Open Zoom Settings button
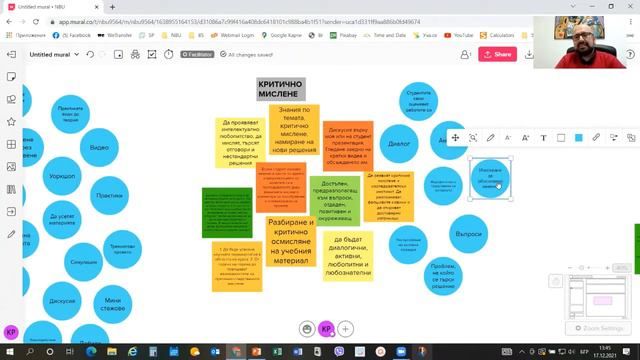 [599, 328]
